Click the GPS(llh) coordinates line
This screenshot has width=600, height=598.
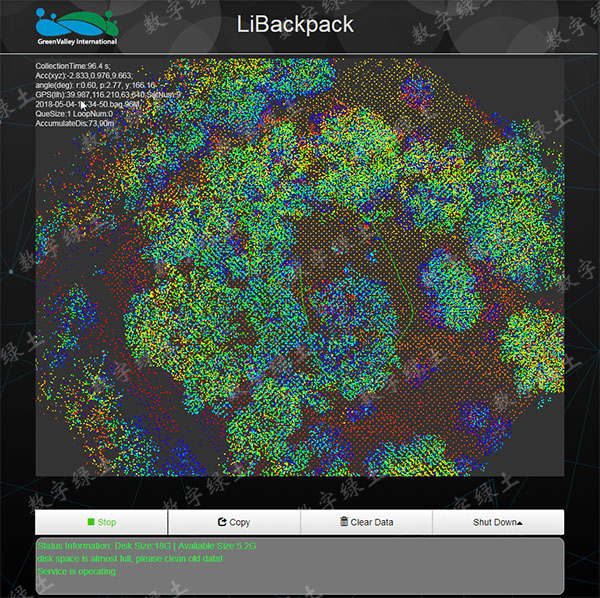coord(108,95)
